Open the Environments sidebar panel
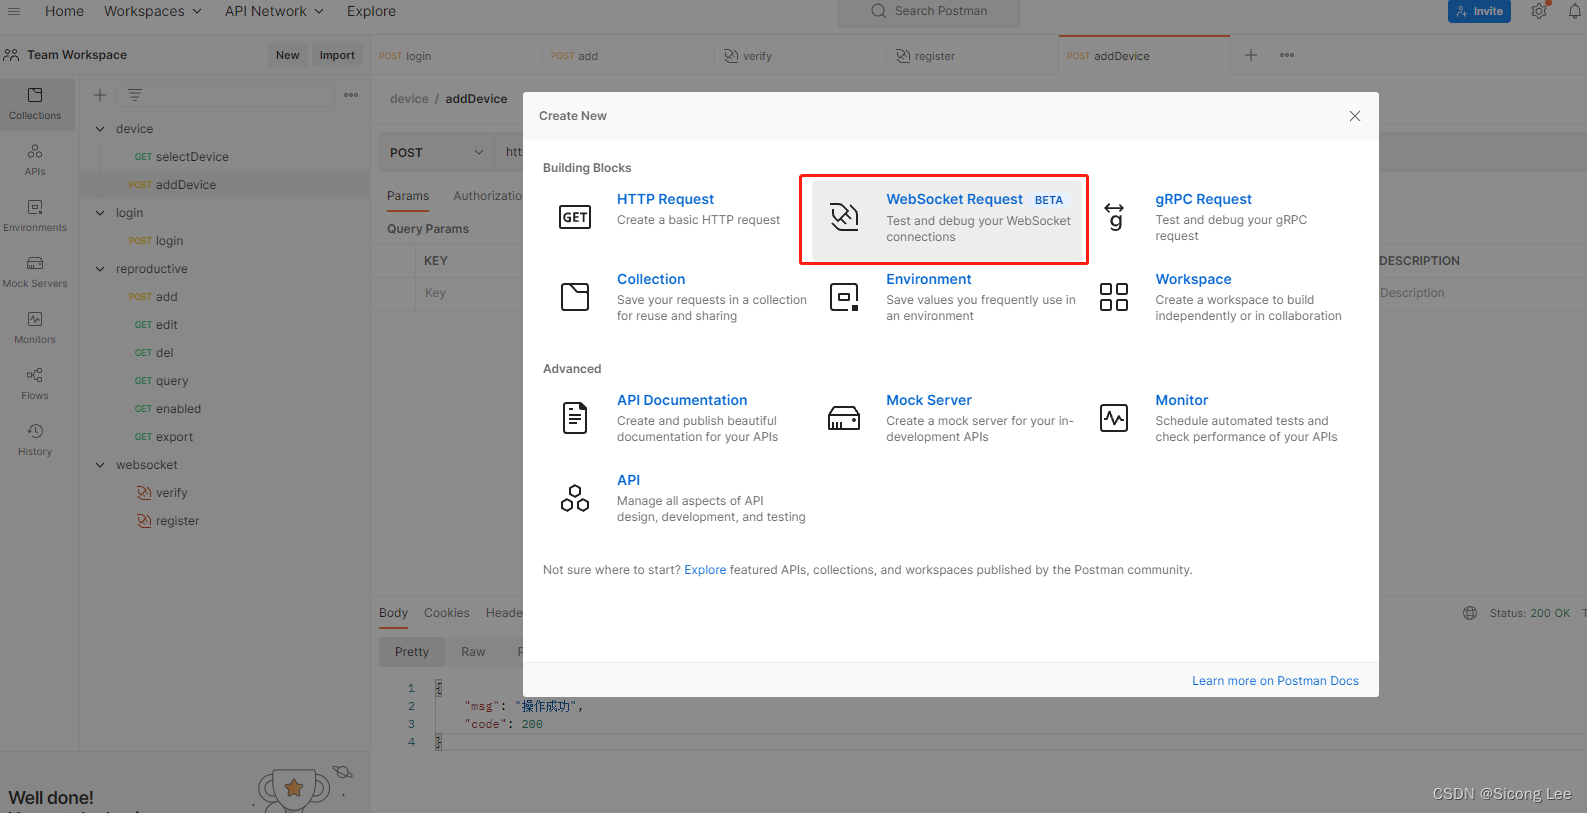The image size is (1587, 813). [x=35, y=216]
